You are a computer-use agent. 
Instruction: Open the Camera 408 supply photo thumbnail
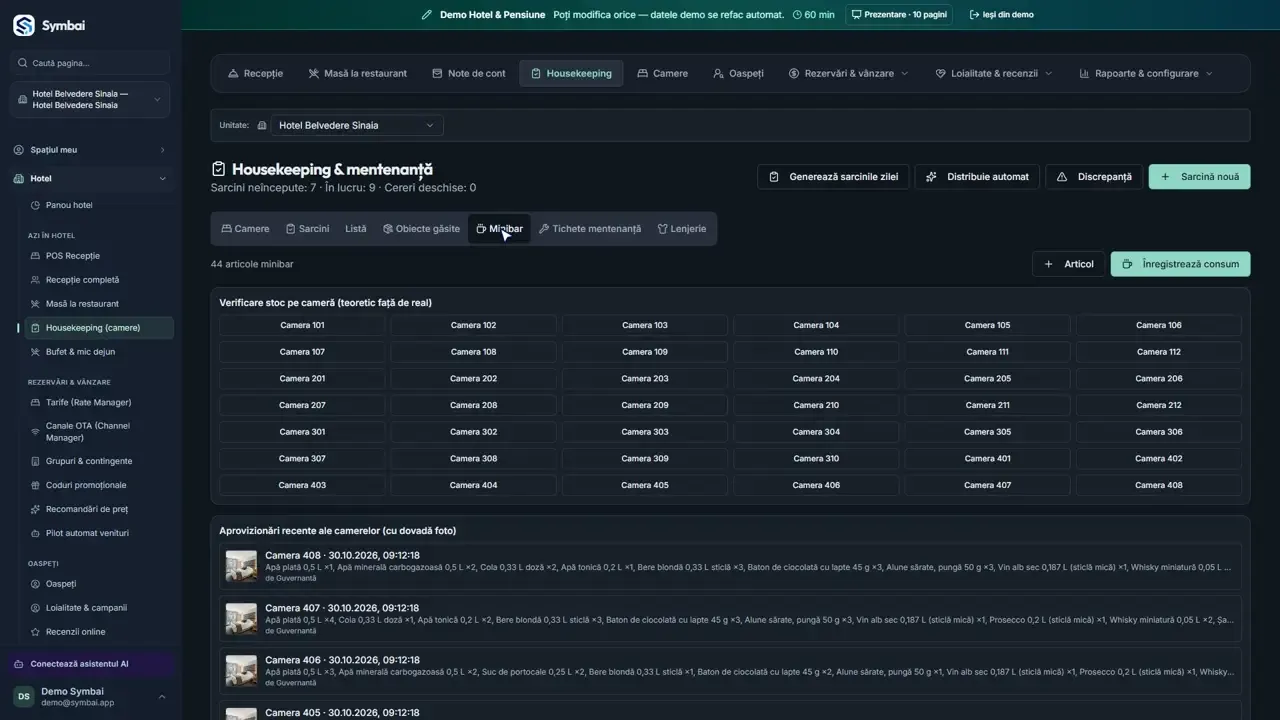(241, 566)
